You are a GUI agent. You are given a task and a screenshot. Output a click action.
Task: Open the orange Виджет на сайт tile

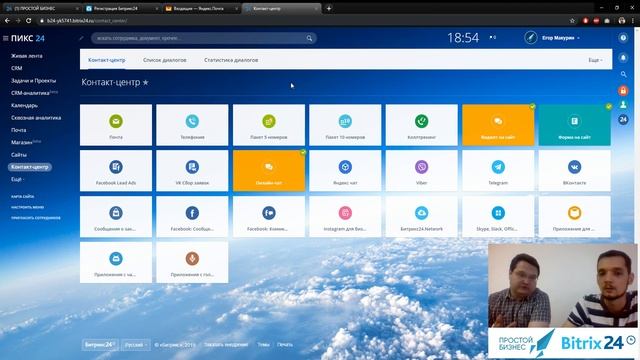498,125
